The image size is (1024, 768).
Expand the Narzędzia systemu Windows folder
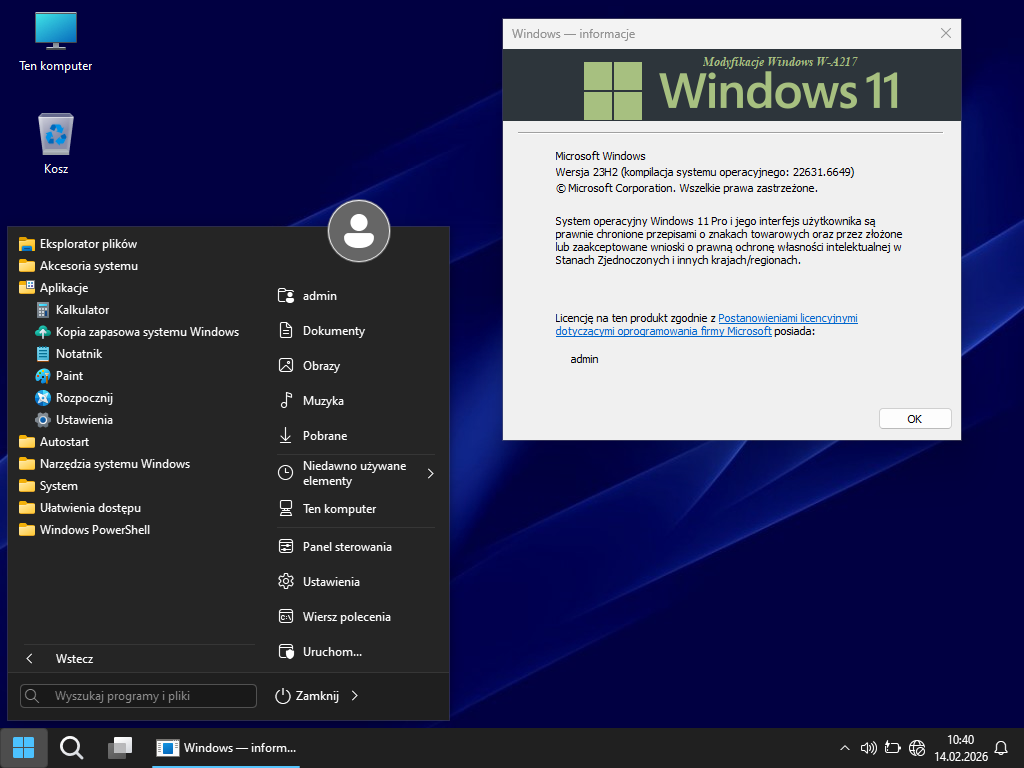coord(114,464)
